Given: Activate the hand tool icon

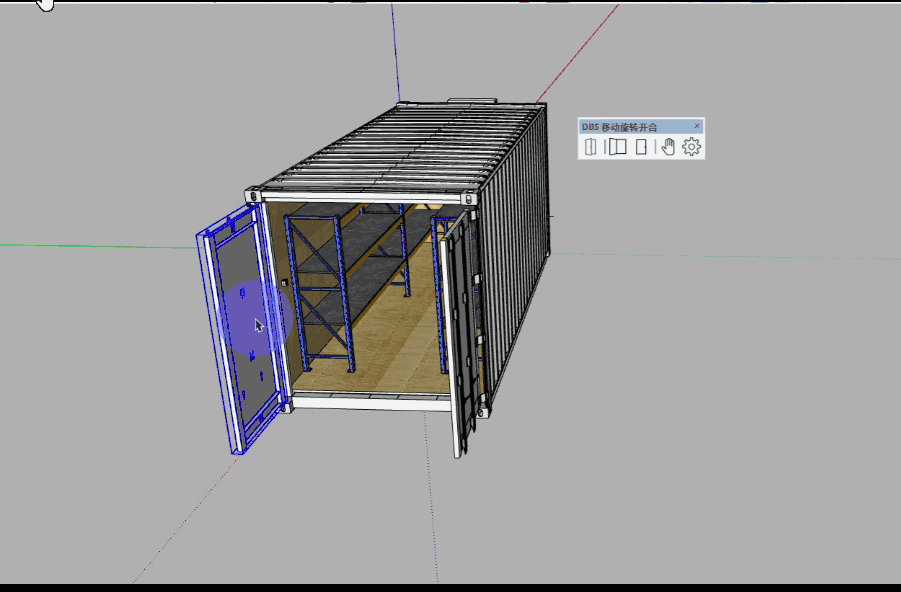Looking at the screenshot, I should pyautogui.click(x=668, y=147).
